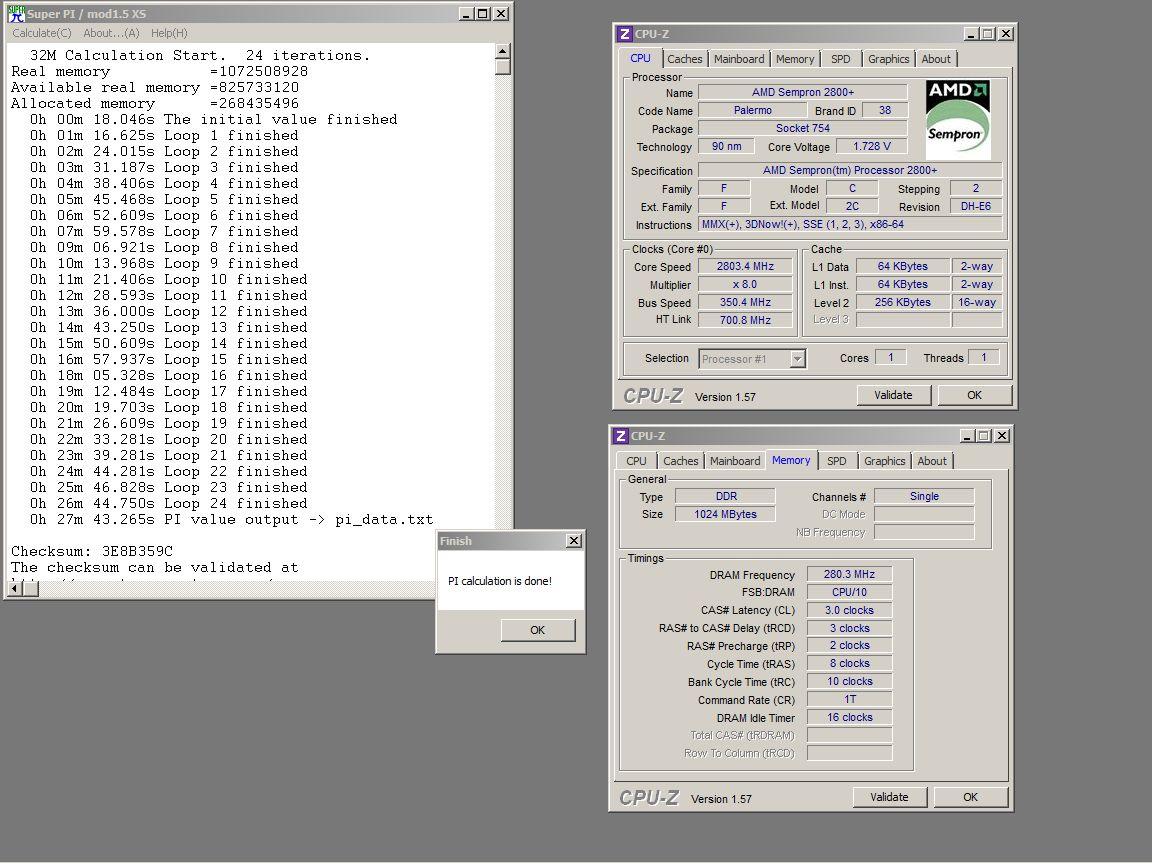1152x864 pixels.
Task: Click the Loop 24 finished line
Action: pos(168,503)
